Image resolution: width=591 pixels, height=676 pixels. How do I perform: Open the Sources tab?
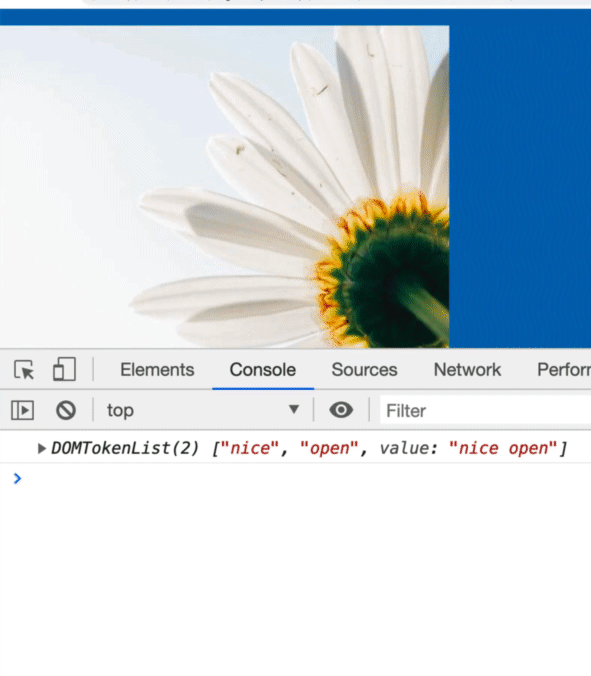(364, 370)
